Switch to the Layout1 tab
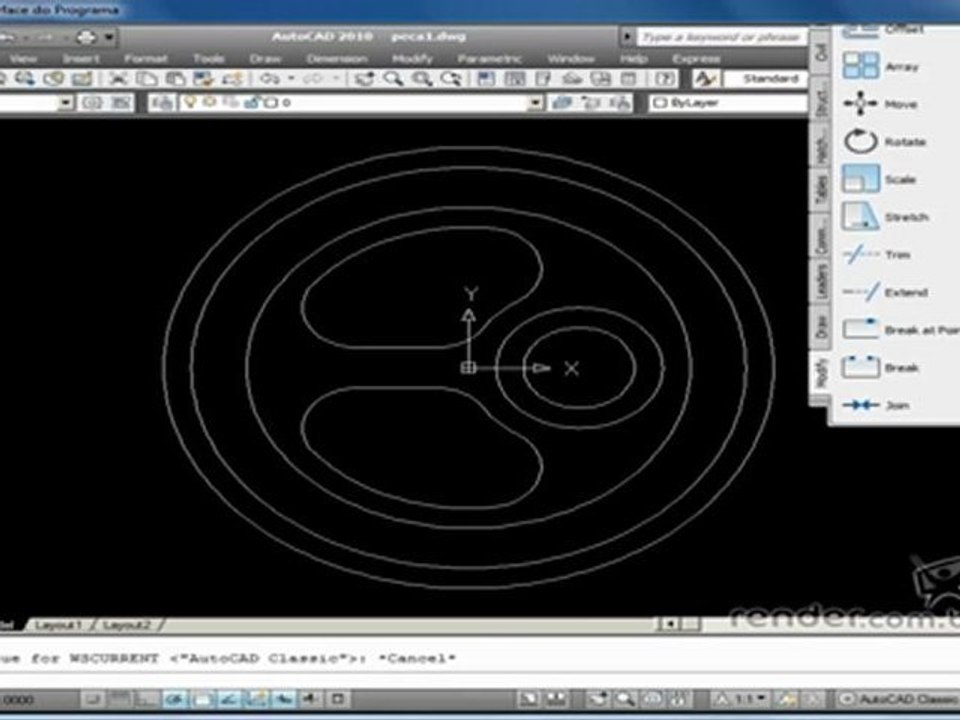The image size is (960, 720). click(x=59, y=625)
